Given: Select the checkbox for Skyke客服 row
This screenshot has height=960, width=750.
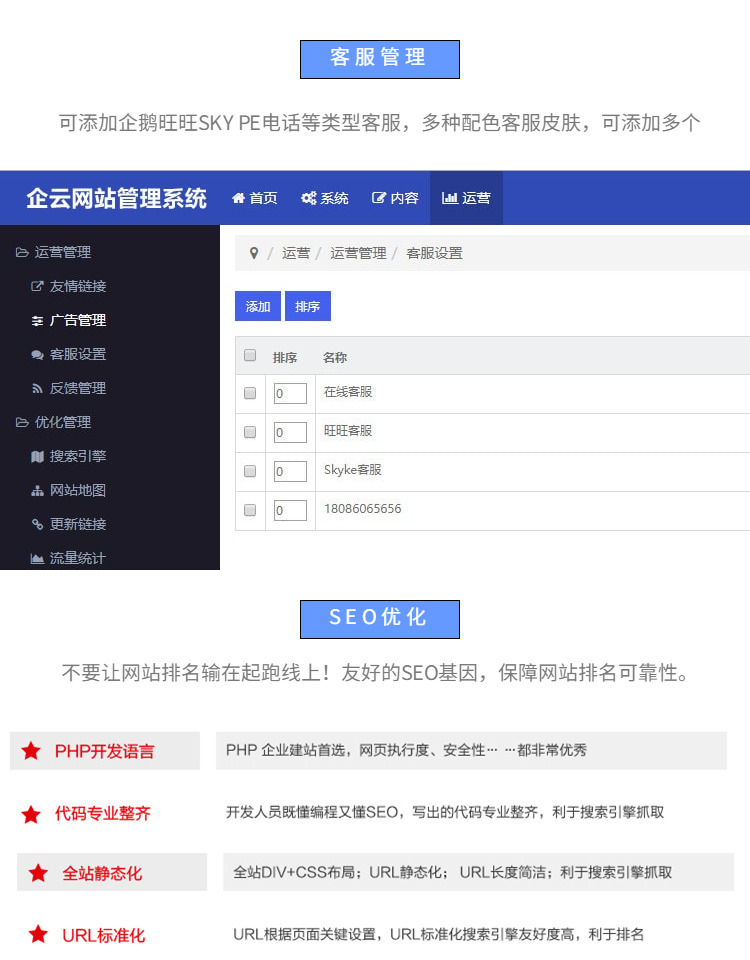Looking at the screenshot, I should tap(250, 471).
